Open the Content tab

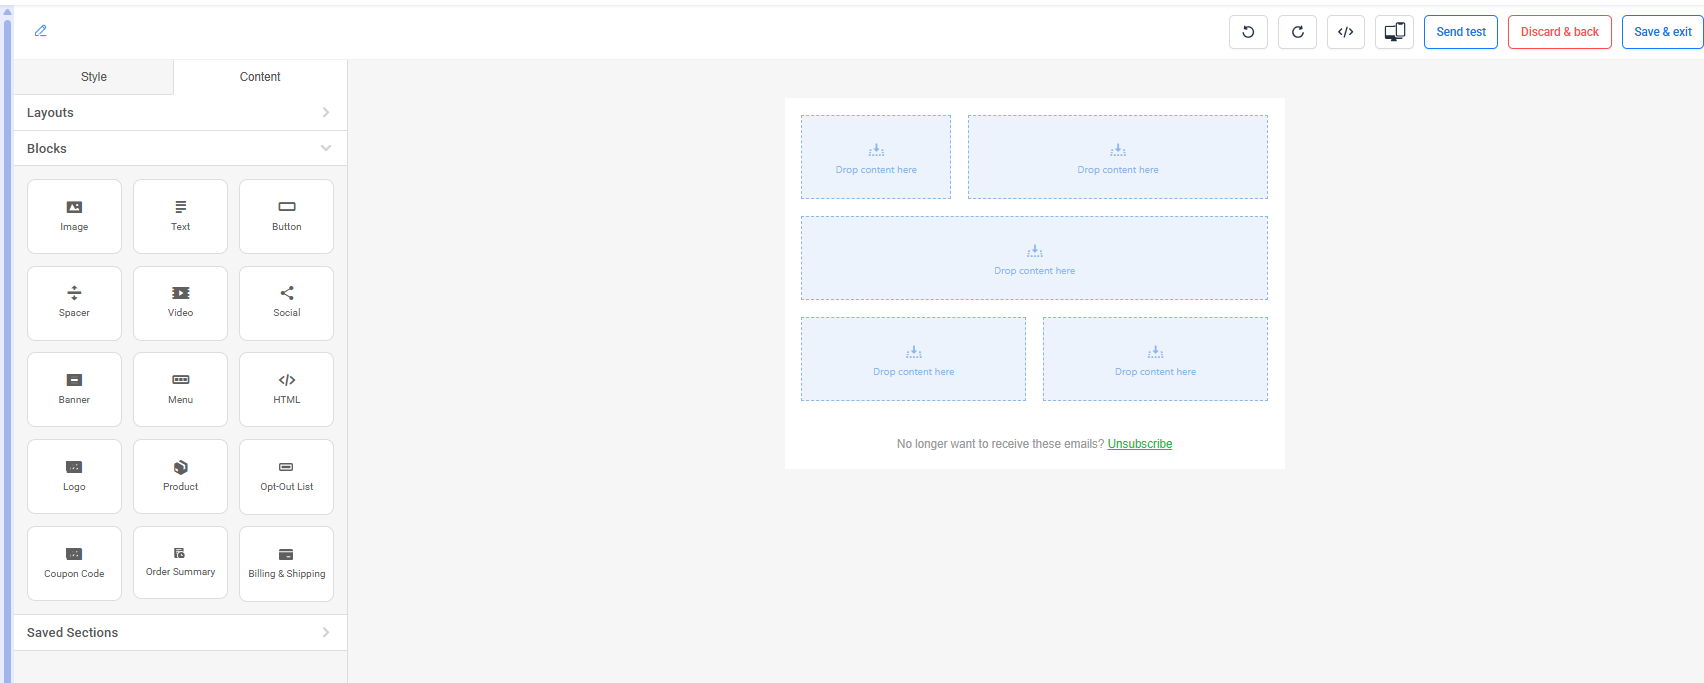(x=260, y=77)
